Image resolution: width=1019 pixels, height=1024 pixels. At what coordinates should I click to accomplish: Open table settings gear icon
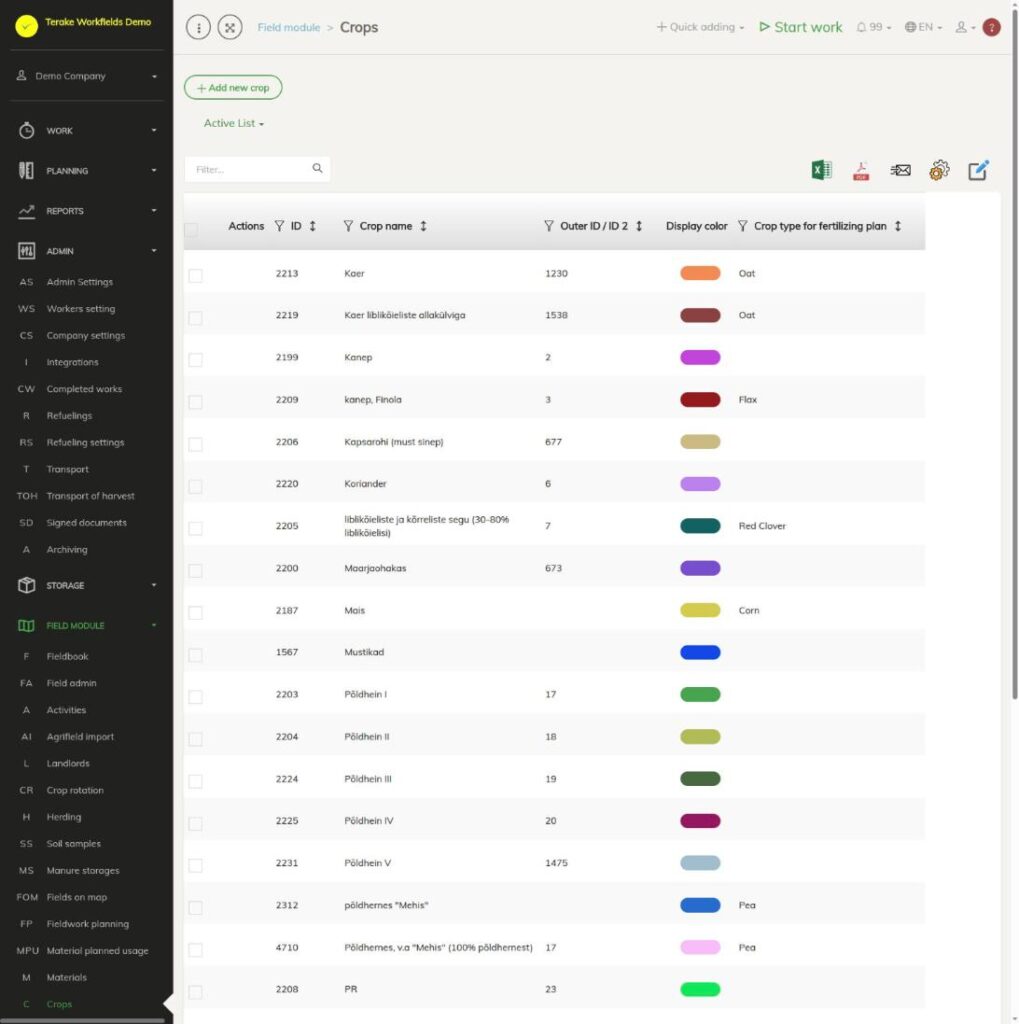939,170
